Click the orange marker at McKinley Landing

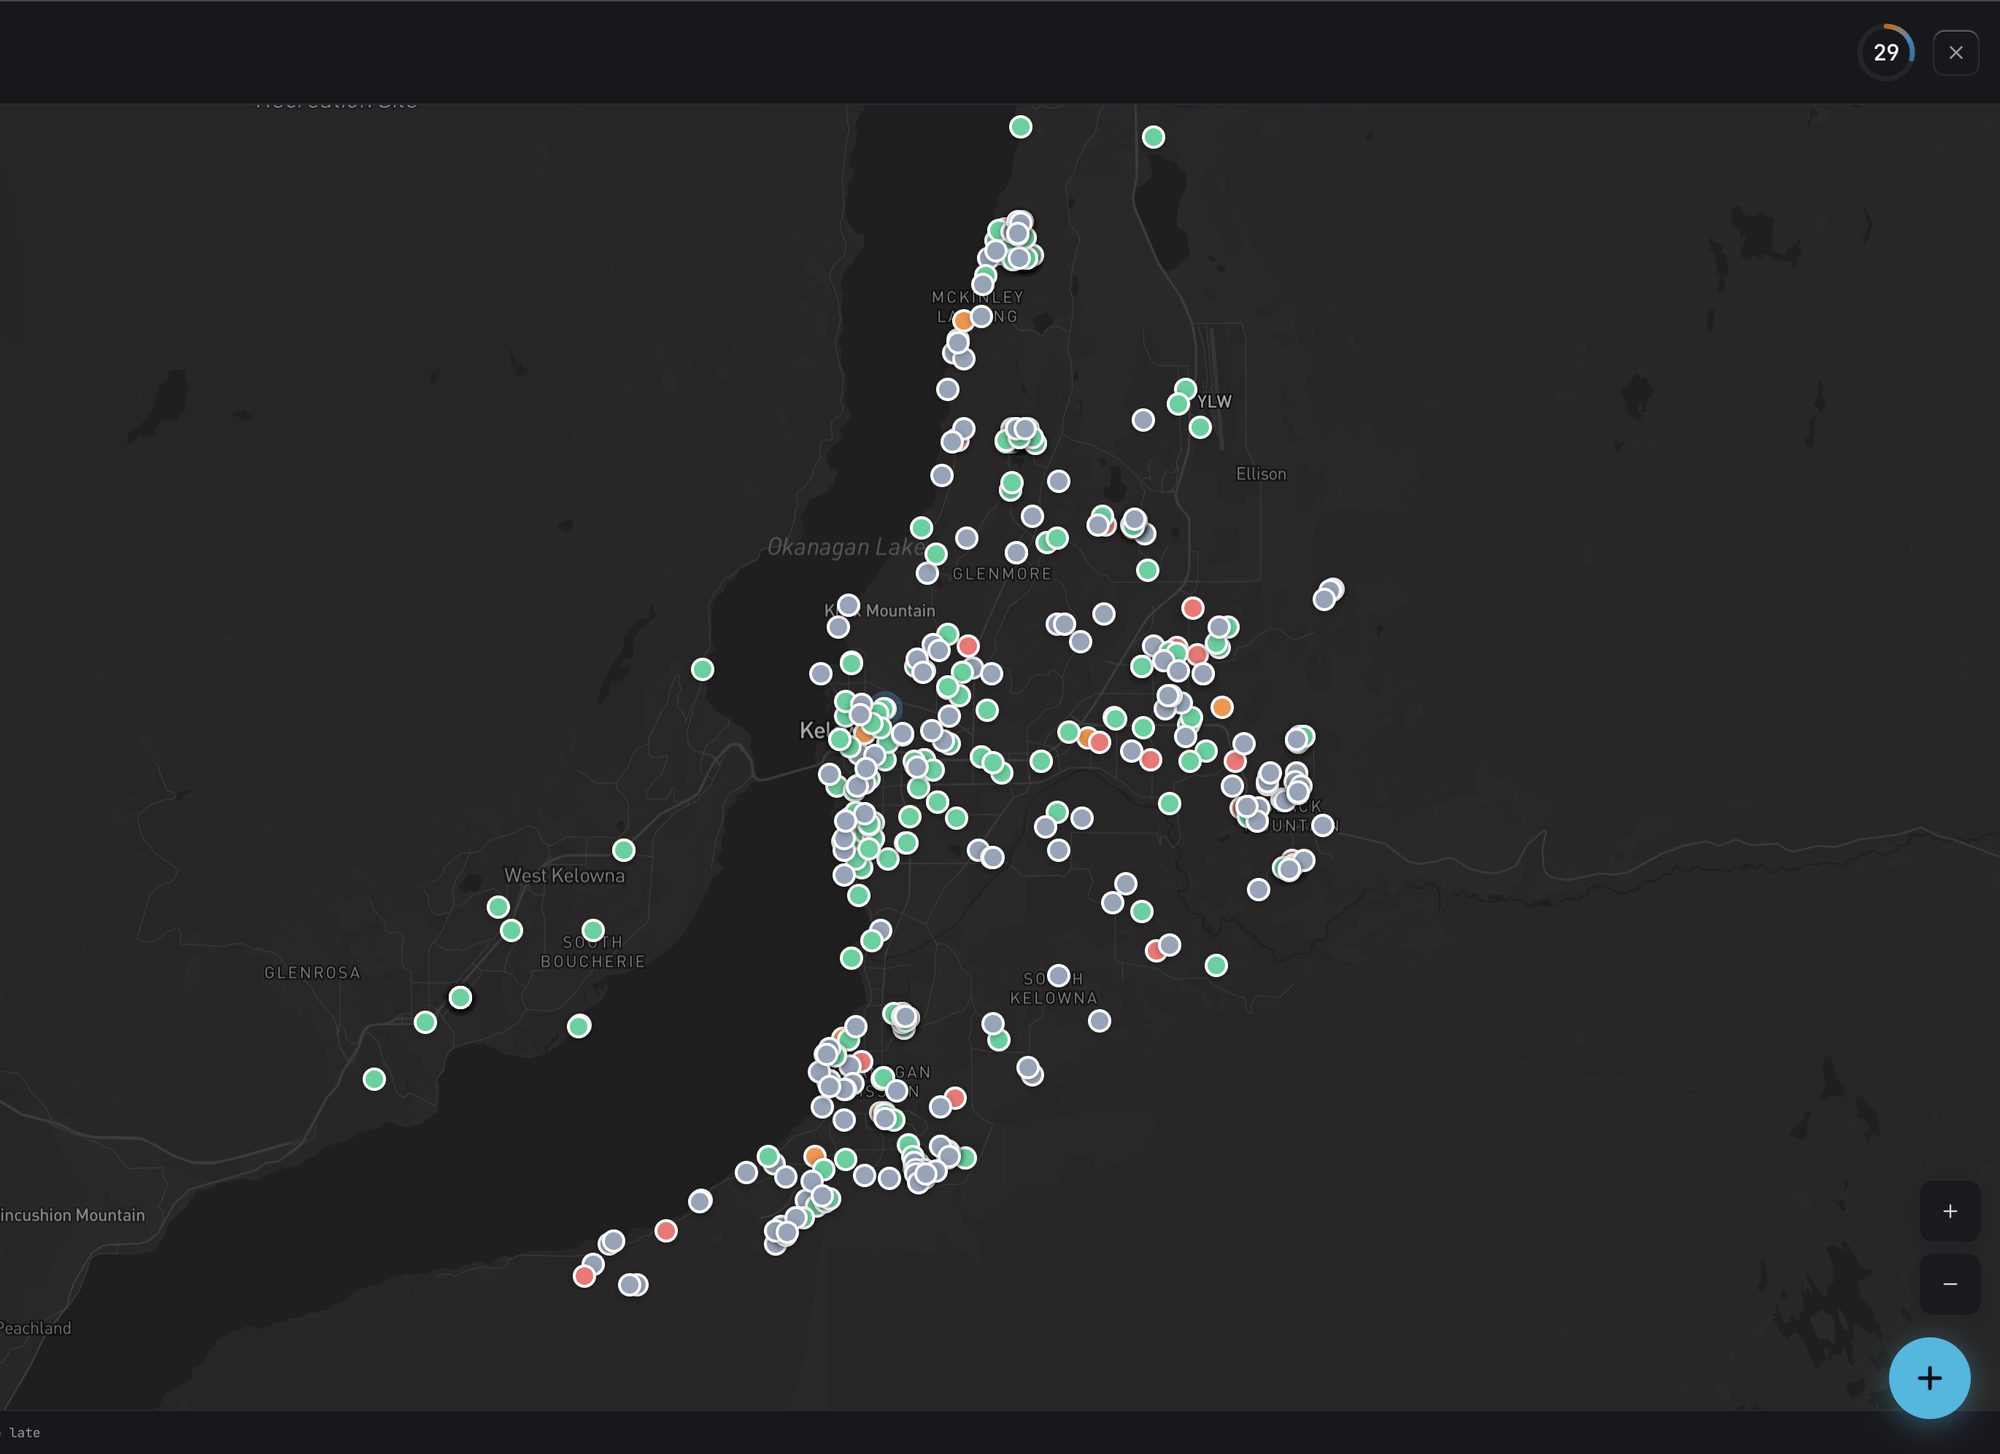click(963, 320)
